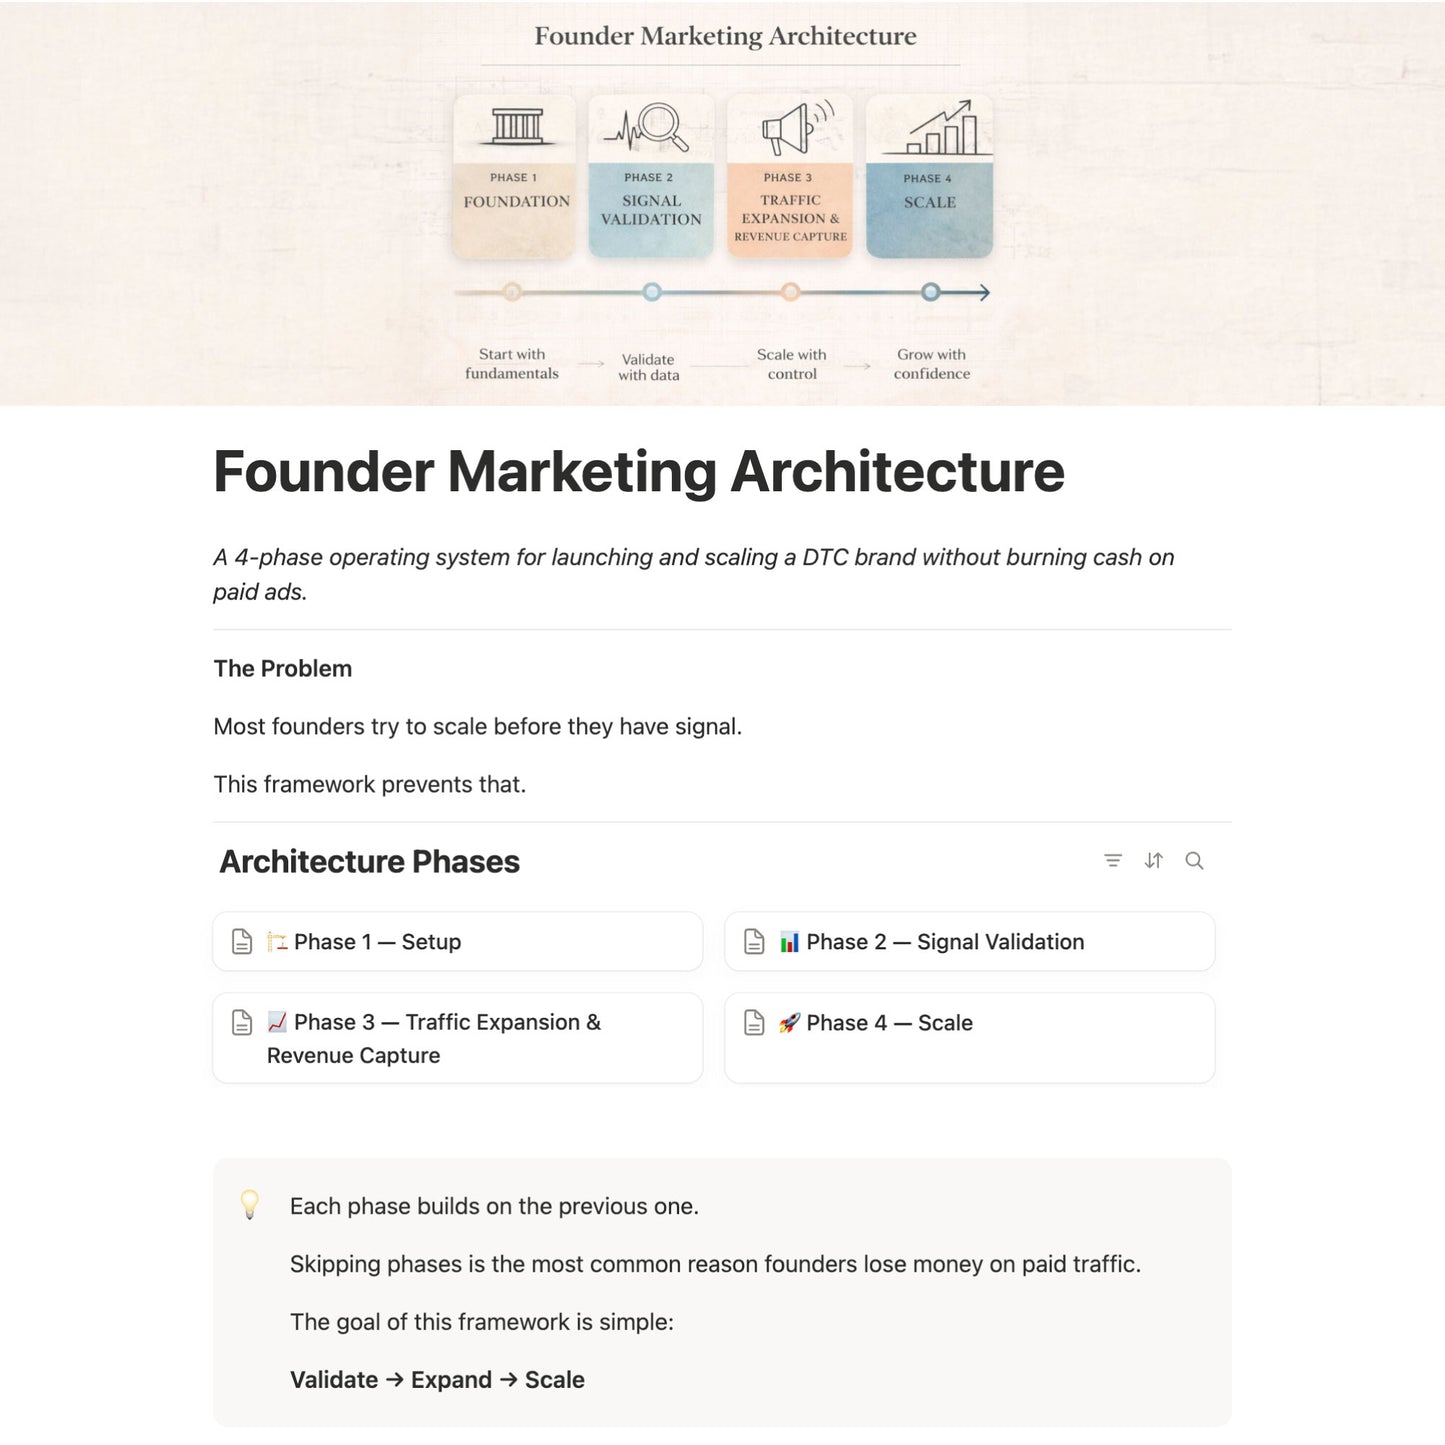Click the upward trend emoji on Phase 3 card
1445x1445 pixels.
(x=277, y=1022)
